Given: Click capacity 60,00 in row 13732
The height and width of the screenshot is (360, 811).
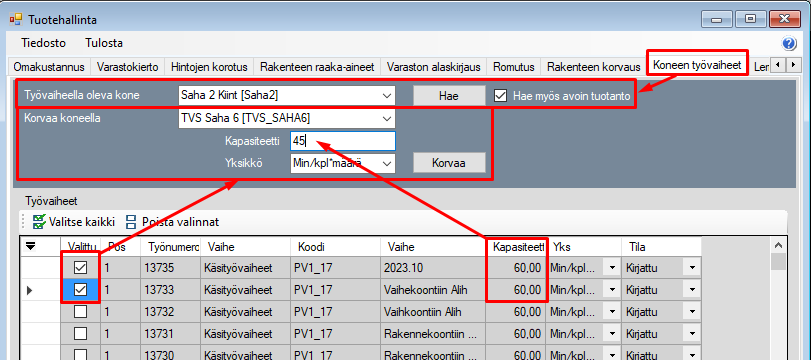Looking at the screenshot, I should [516, 312].
